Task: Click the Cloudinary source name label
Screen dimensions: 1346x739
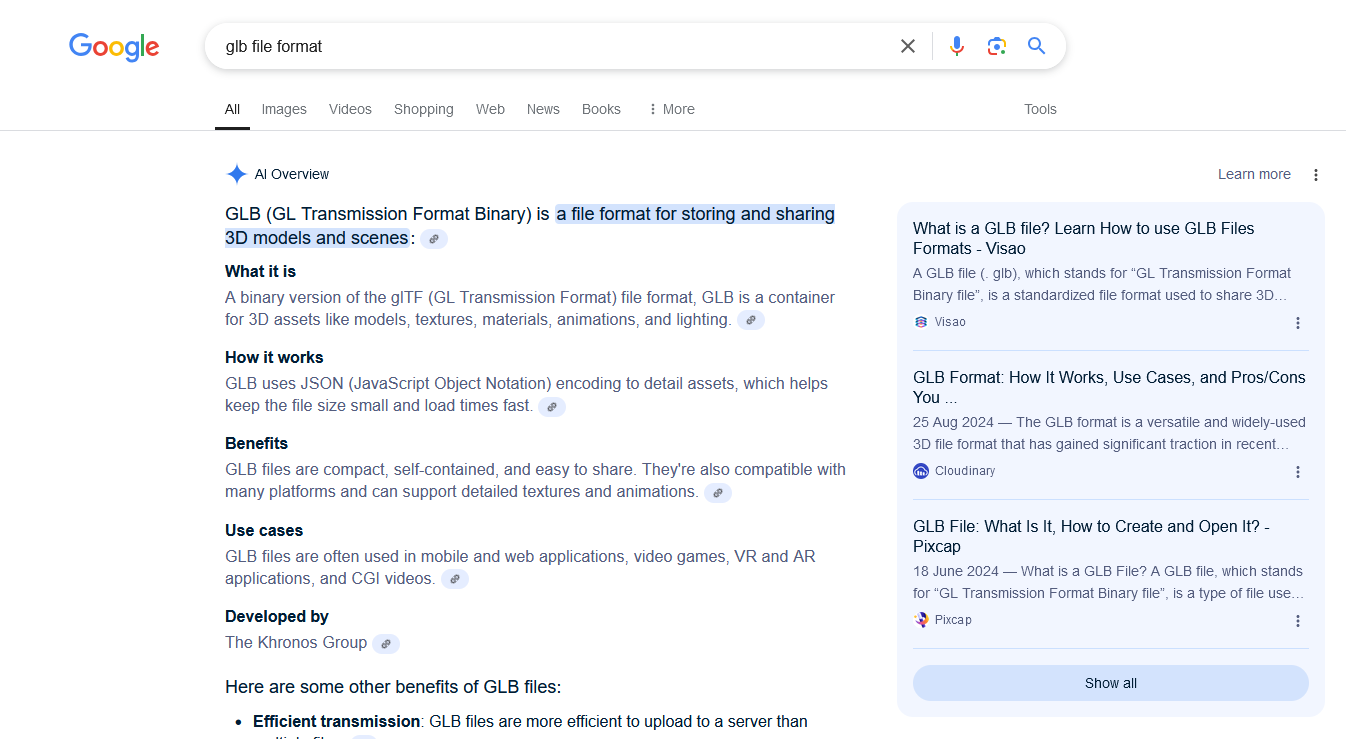Action: [x=965, y=471]
